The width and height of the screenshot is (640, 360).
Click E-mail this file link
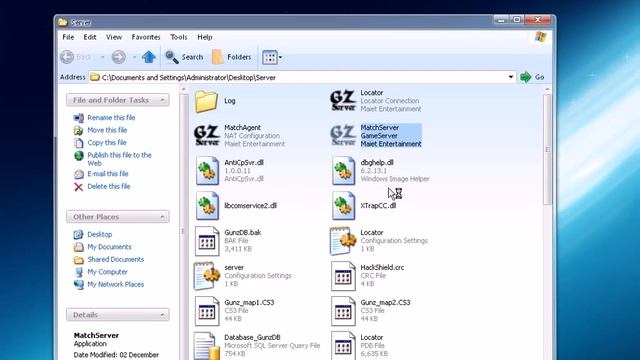coord(108,173)
